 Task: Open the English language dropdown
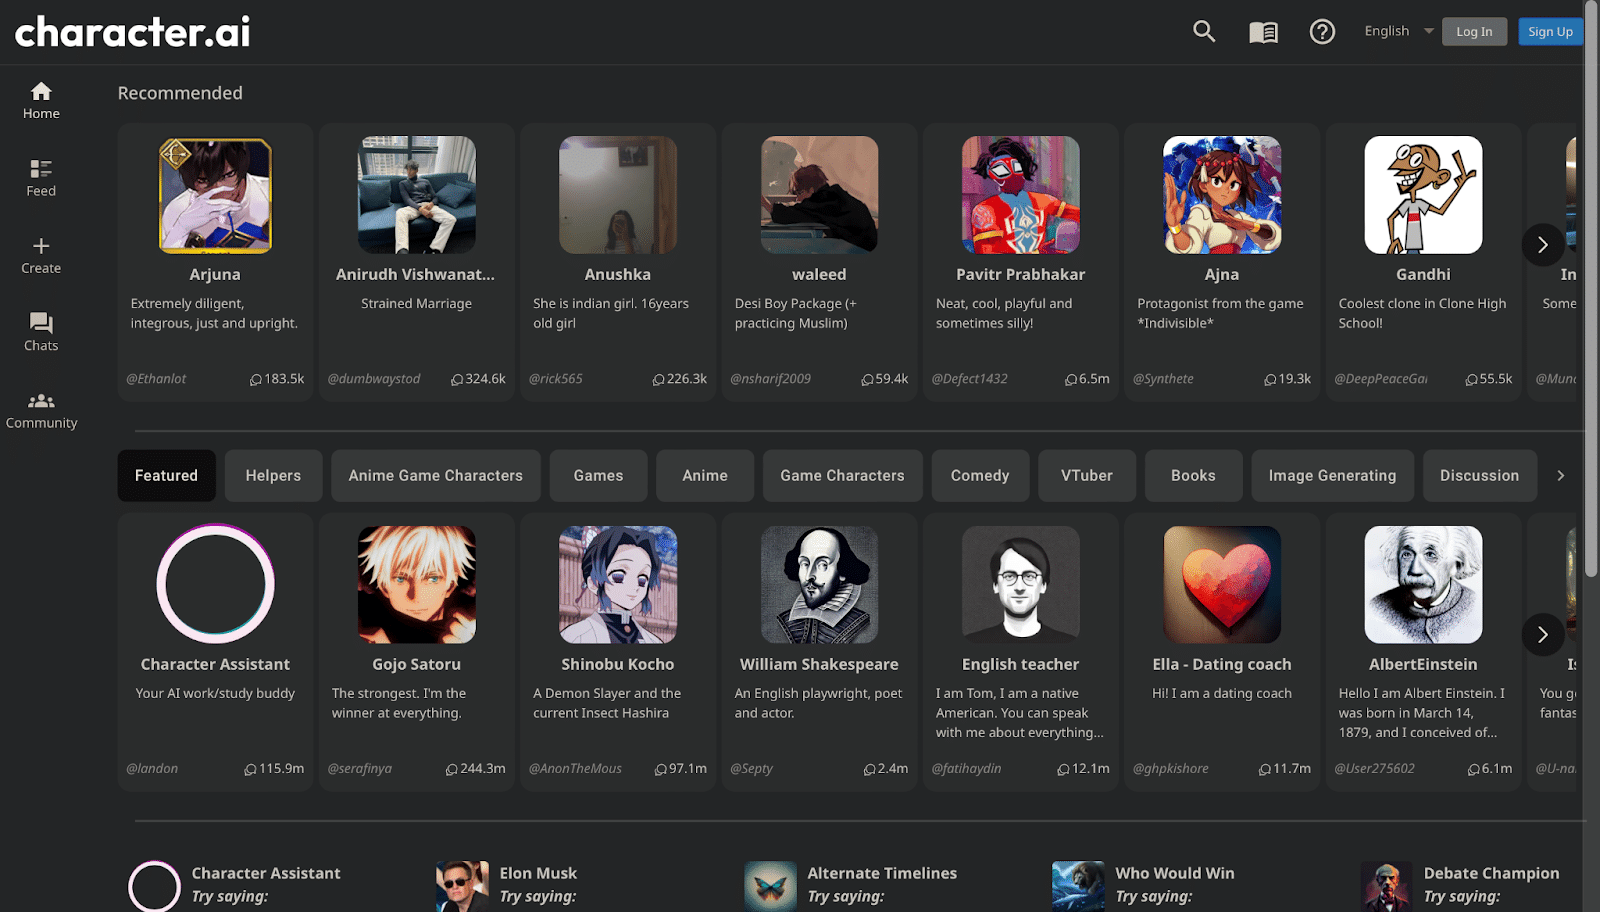[1399, 31]
